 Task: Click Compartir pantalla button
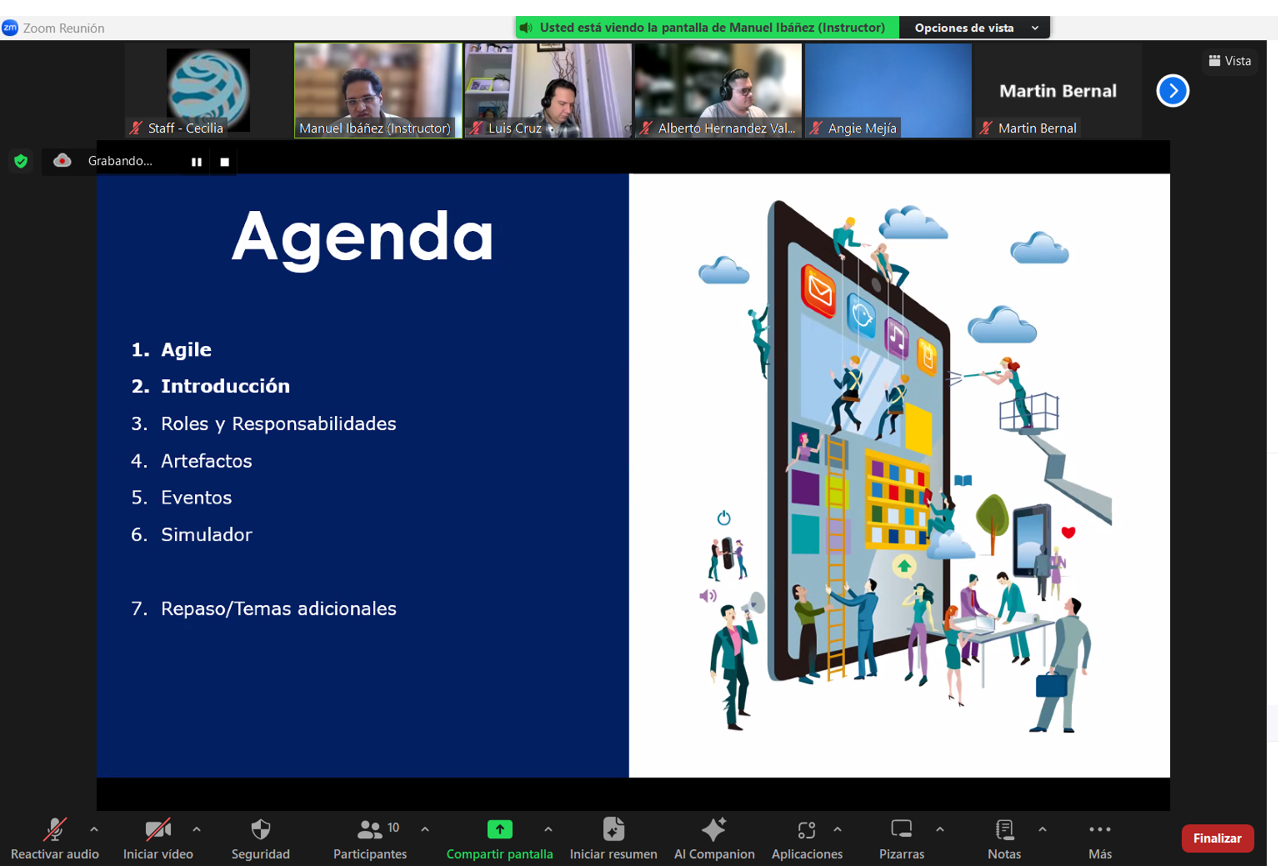499,830
